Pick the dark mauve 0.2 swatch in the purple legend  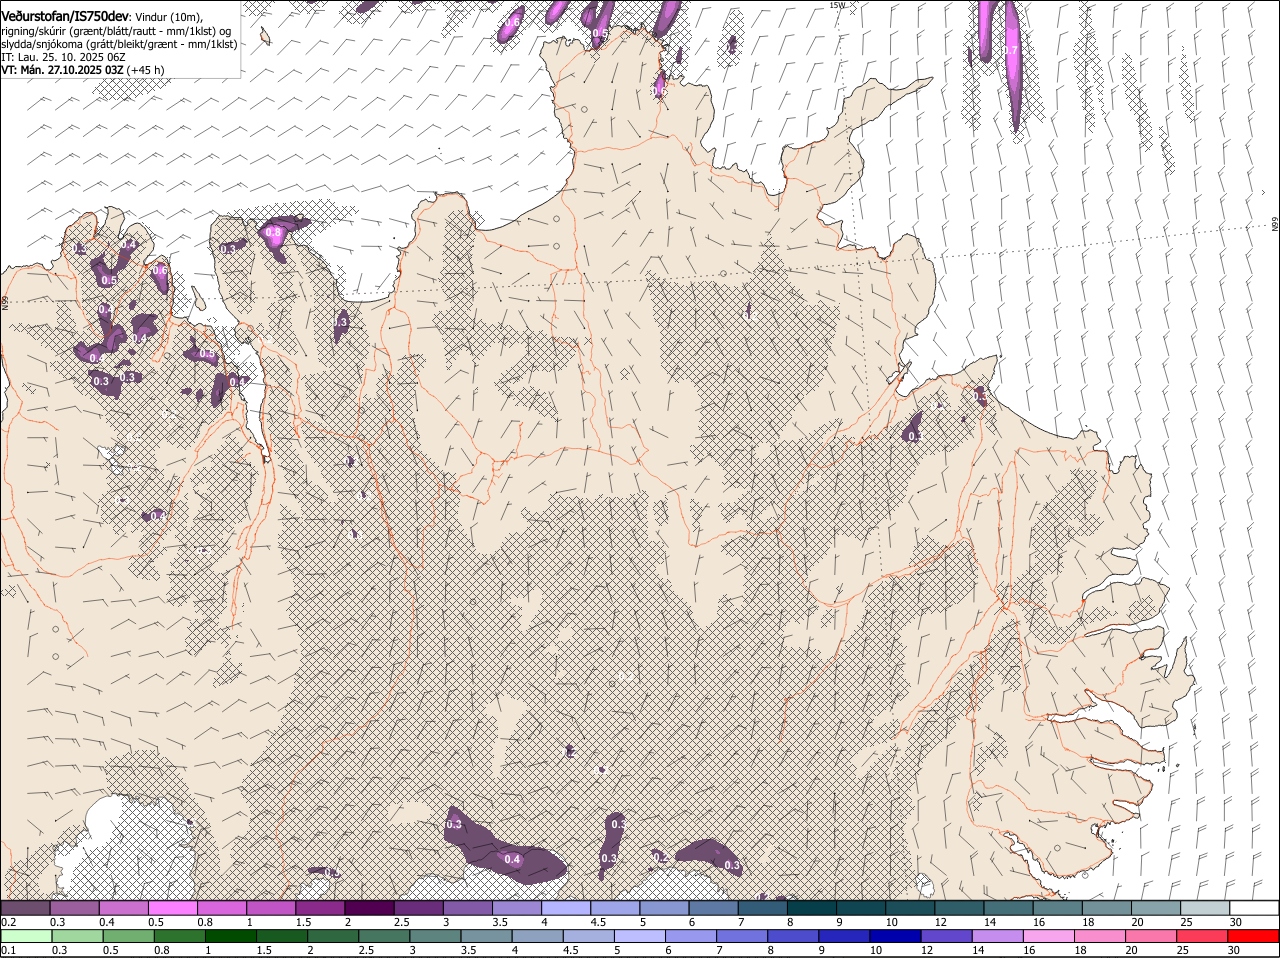tap(25, 908)
